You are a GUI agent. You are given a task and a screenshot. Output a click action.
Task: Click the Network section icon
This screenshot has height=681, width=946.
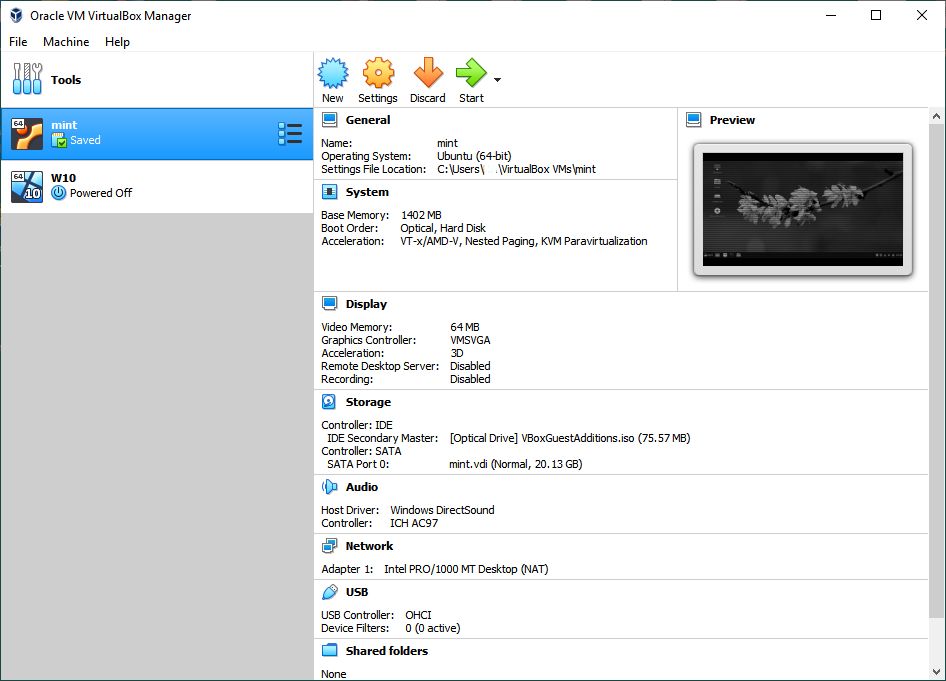(329, 546)
